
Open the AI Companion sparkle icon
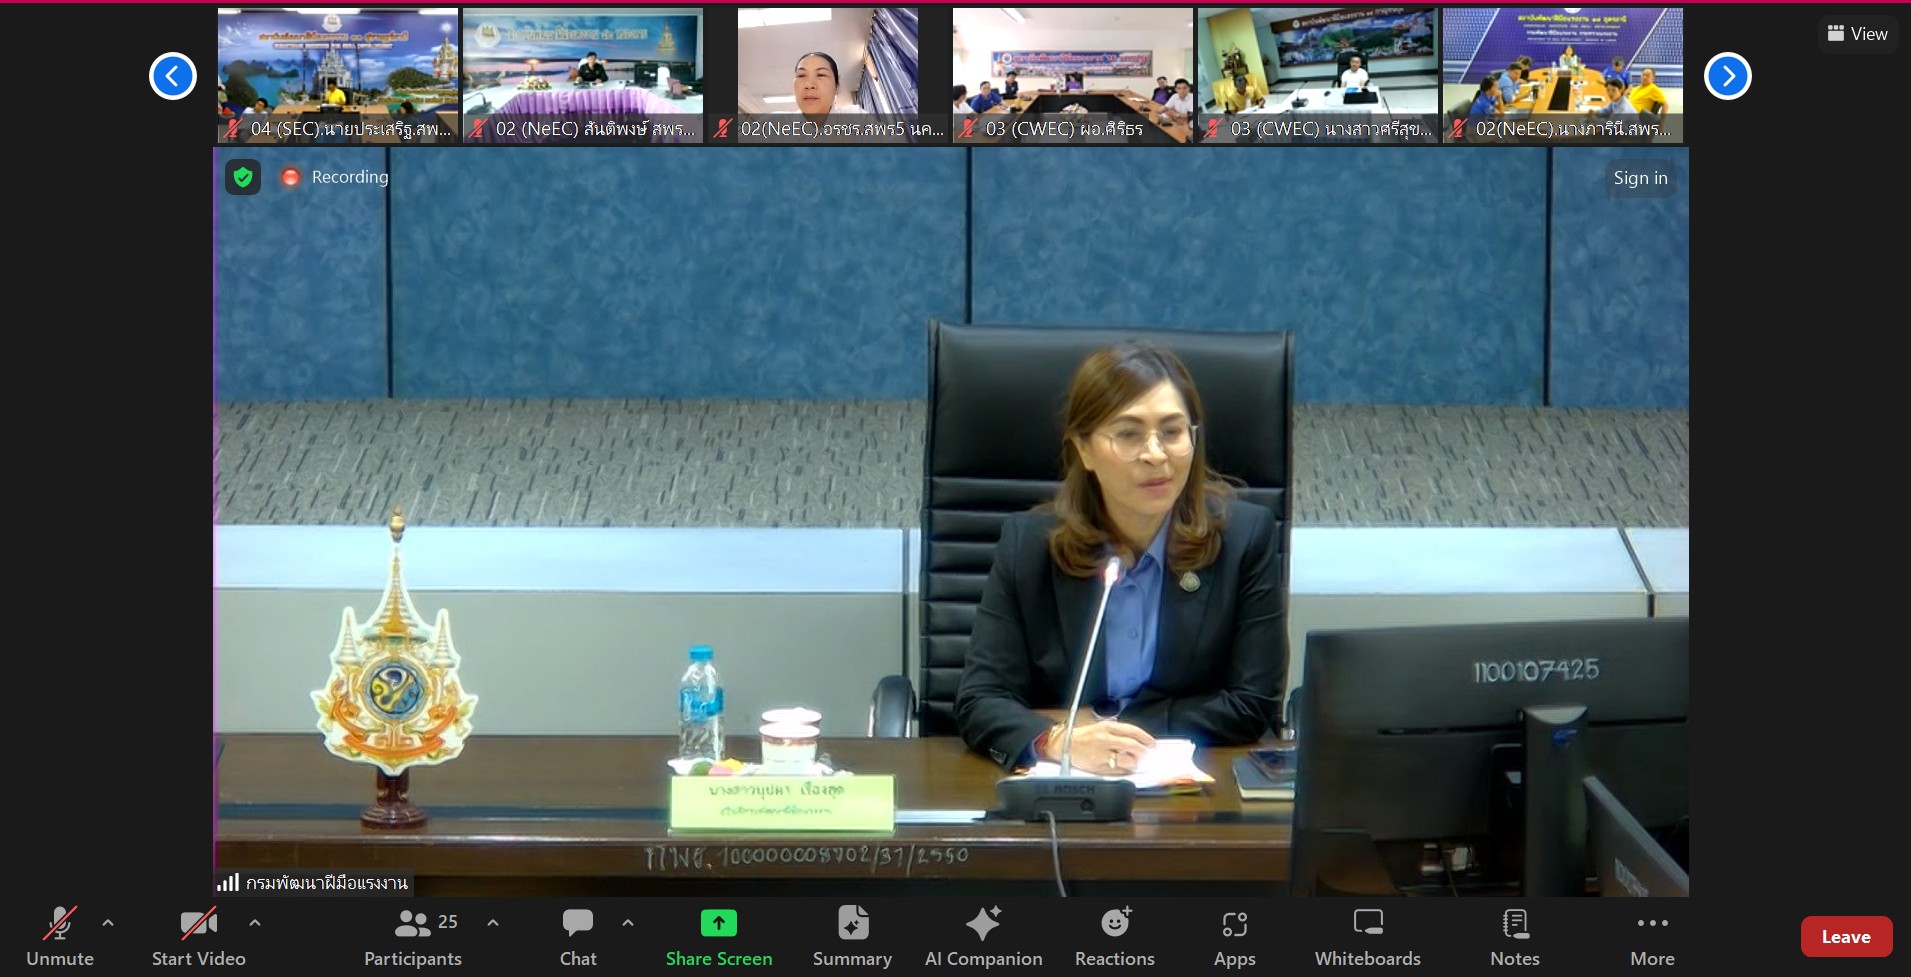click(x=983, y=924)
